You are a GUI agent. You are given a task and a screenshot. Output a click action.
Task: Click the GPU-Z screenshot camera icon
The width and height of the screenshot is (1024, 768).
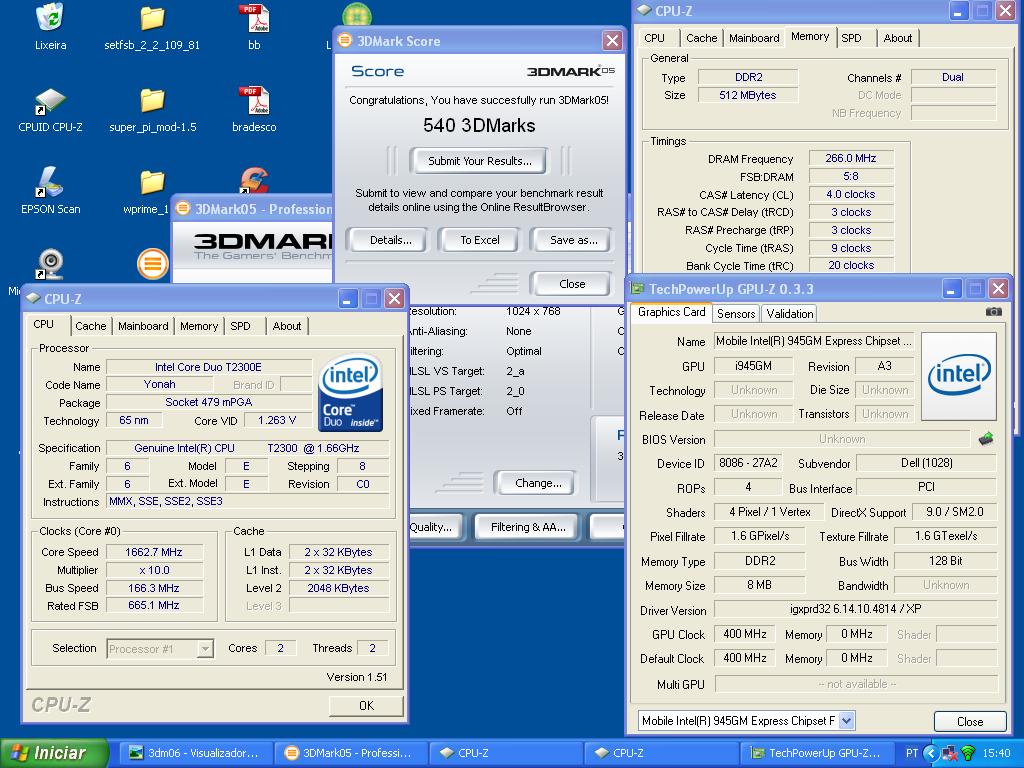pyautogui.click(x=993, y=312)
